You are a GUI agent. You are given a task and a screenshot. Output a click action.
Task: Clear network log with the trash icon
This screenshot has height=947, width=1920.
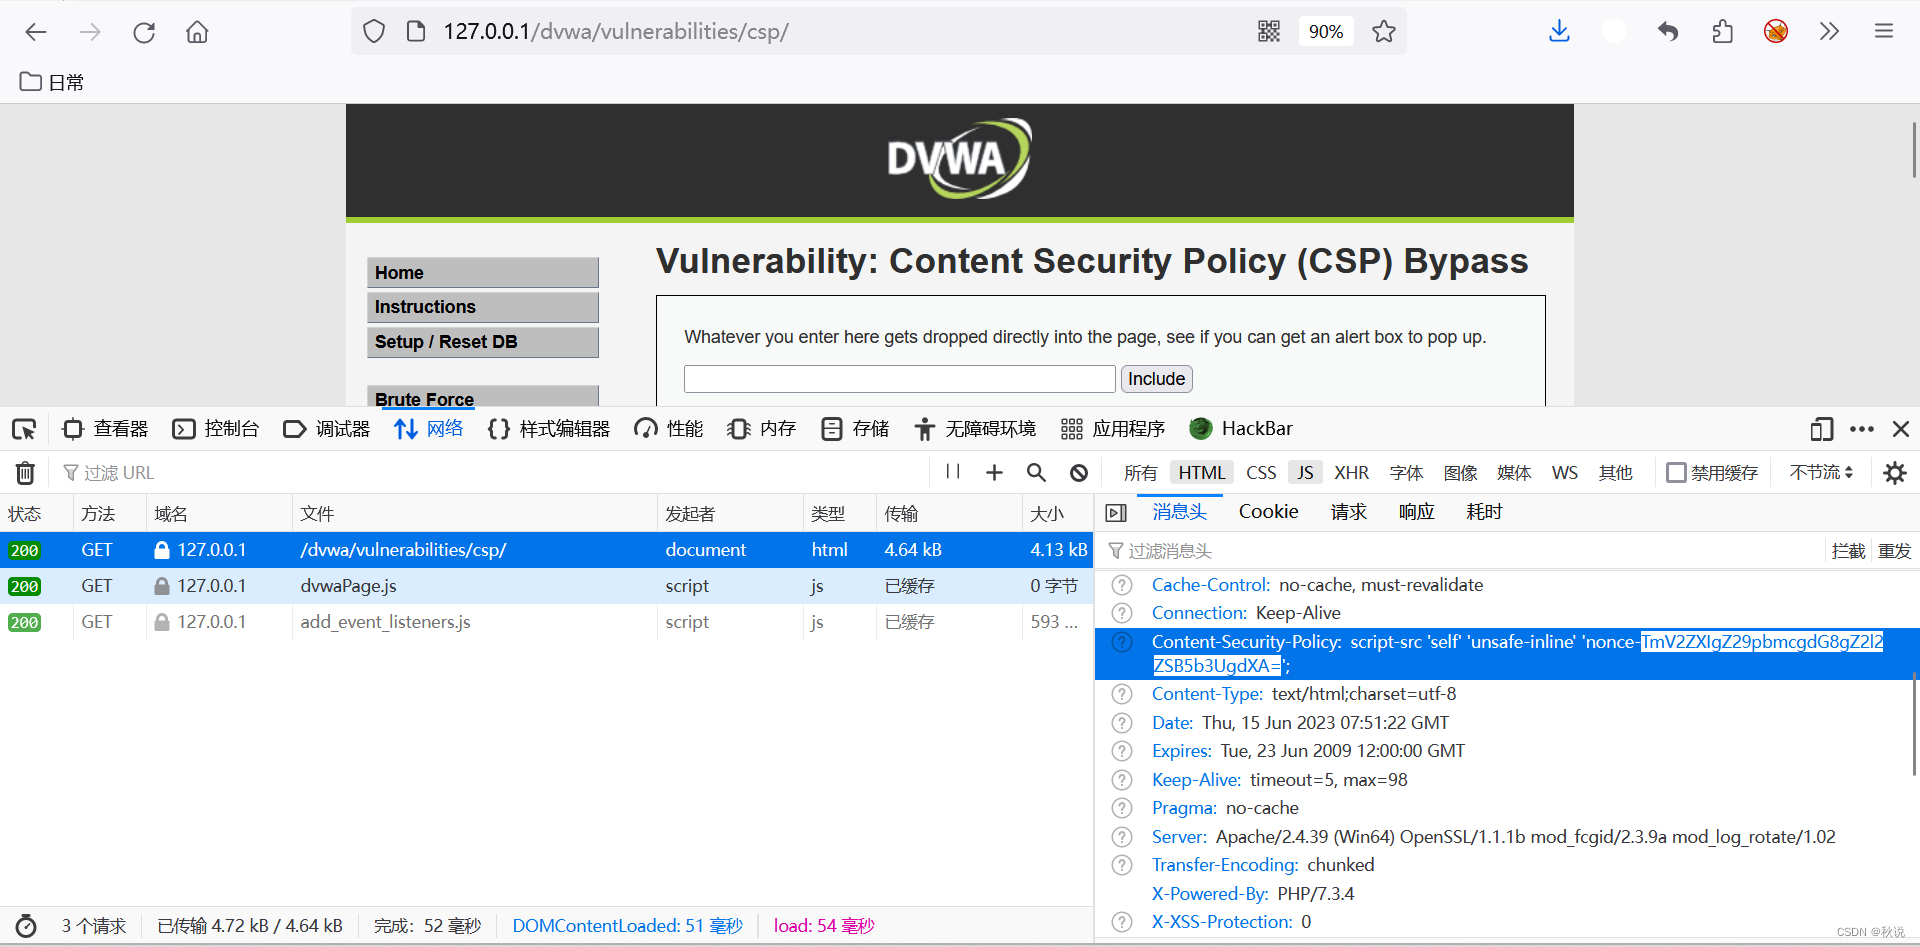(25, 473)
